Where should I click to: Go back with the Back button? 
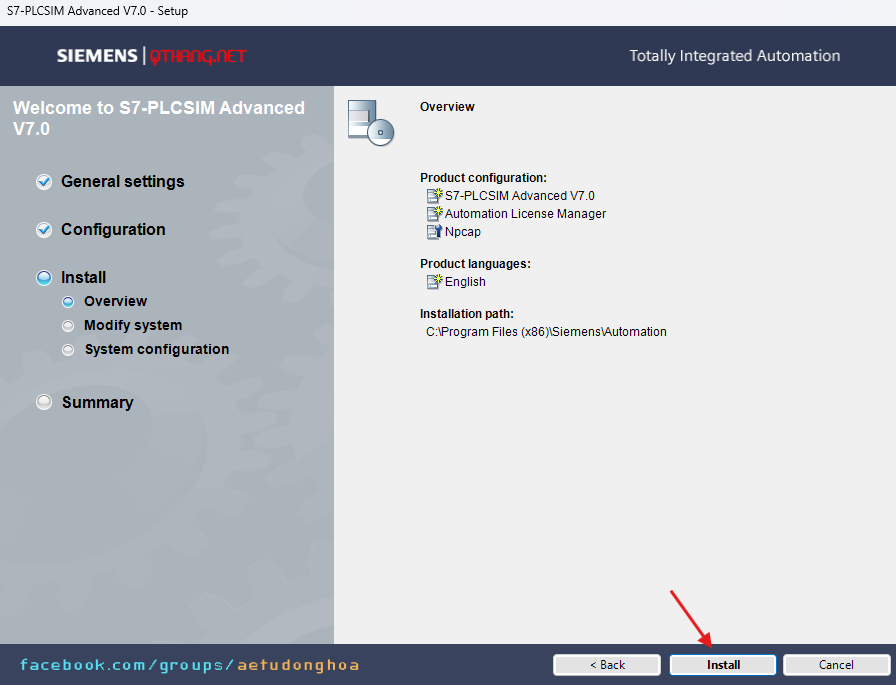coord(607,665)
